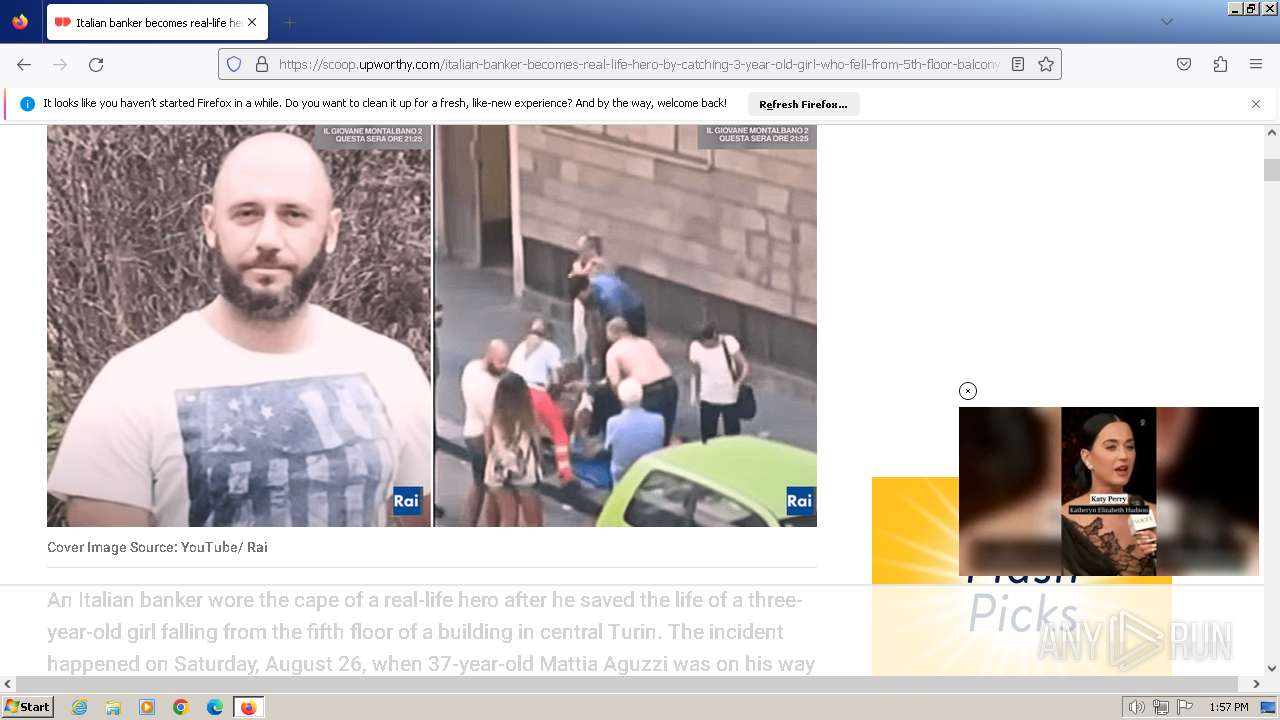Click vertical scrollbar down arrow
Image resolution: width=1280 pixels, height=720 pixels.
[x=1272, y=668]
